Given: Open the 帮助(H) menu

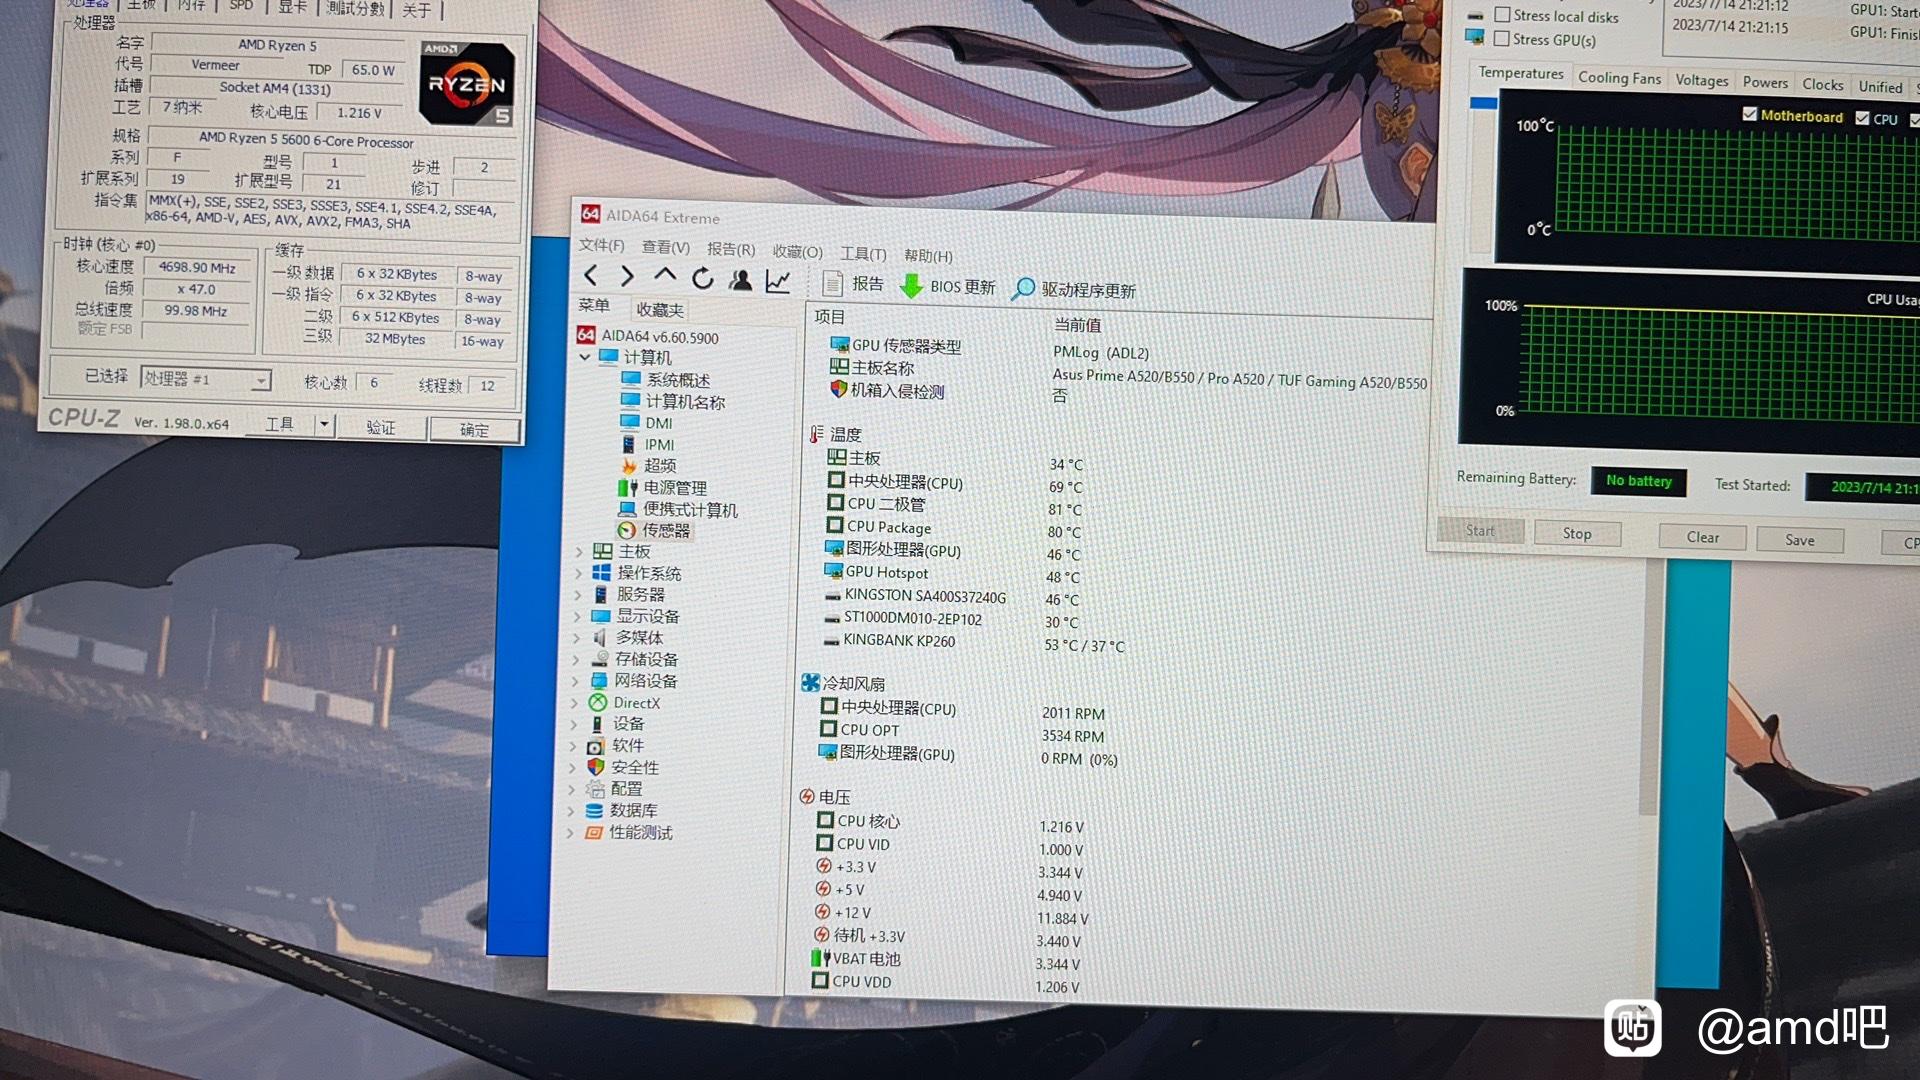Looking at the screenshot, I should [x=928, y=256].
